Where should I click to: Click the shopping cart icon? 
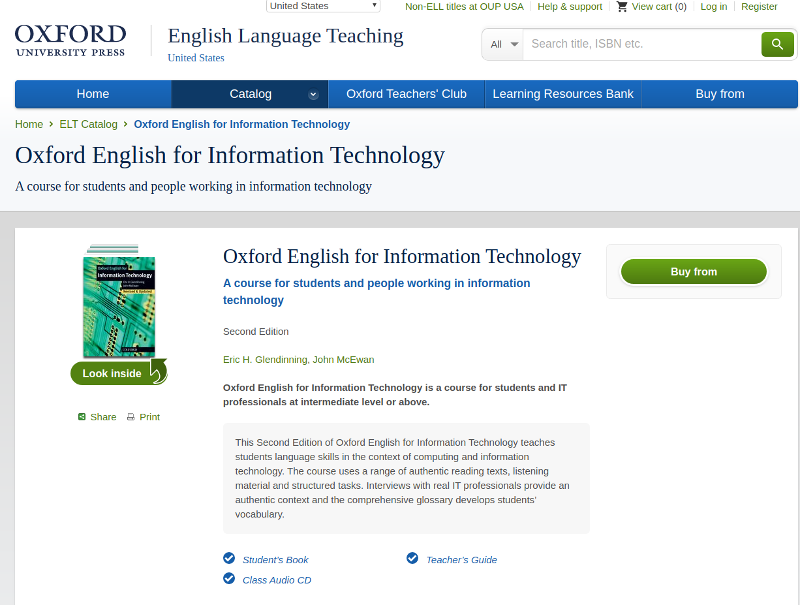point(621,7)
